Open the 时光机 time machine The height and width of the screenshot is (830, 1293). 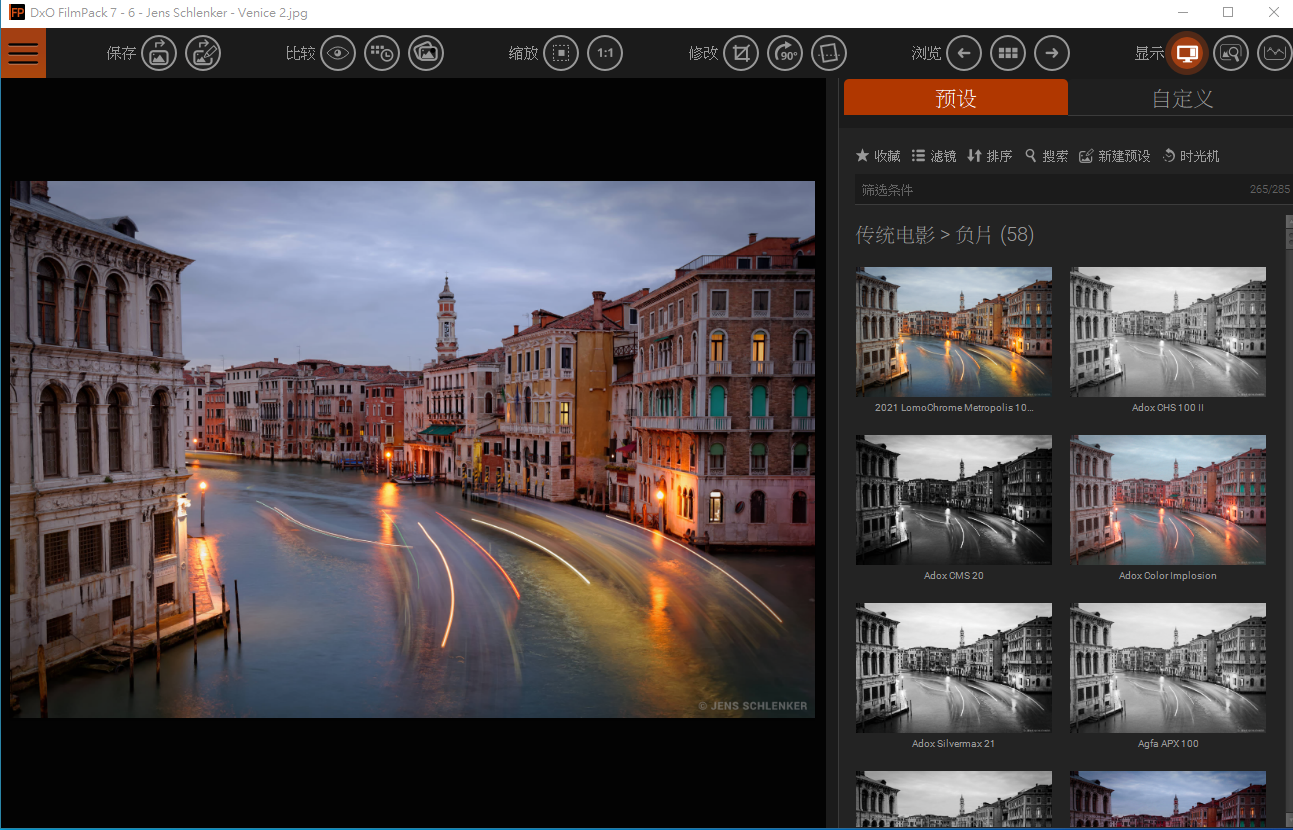1191,156
